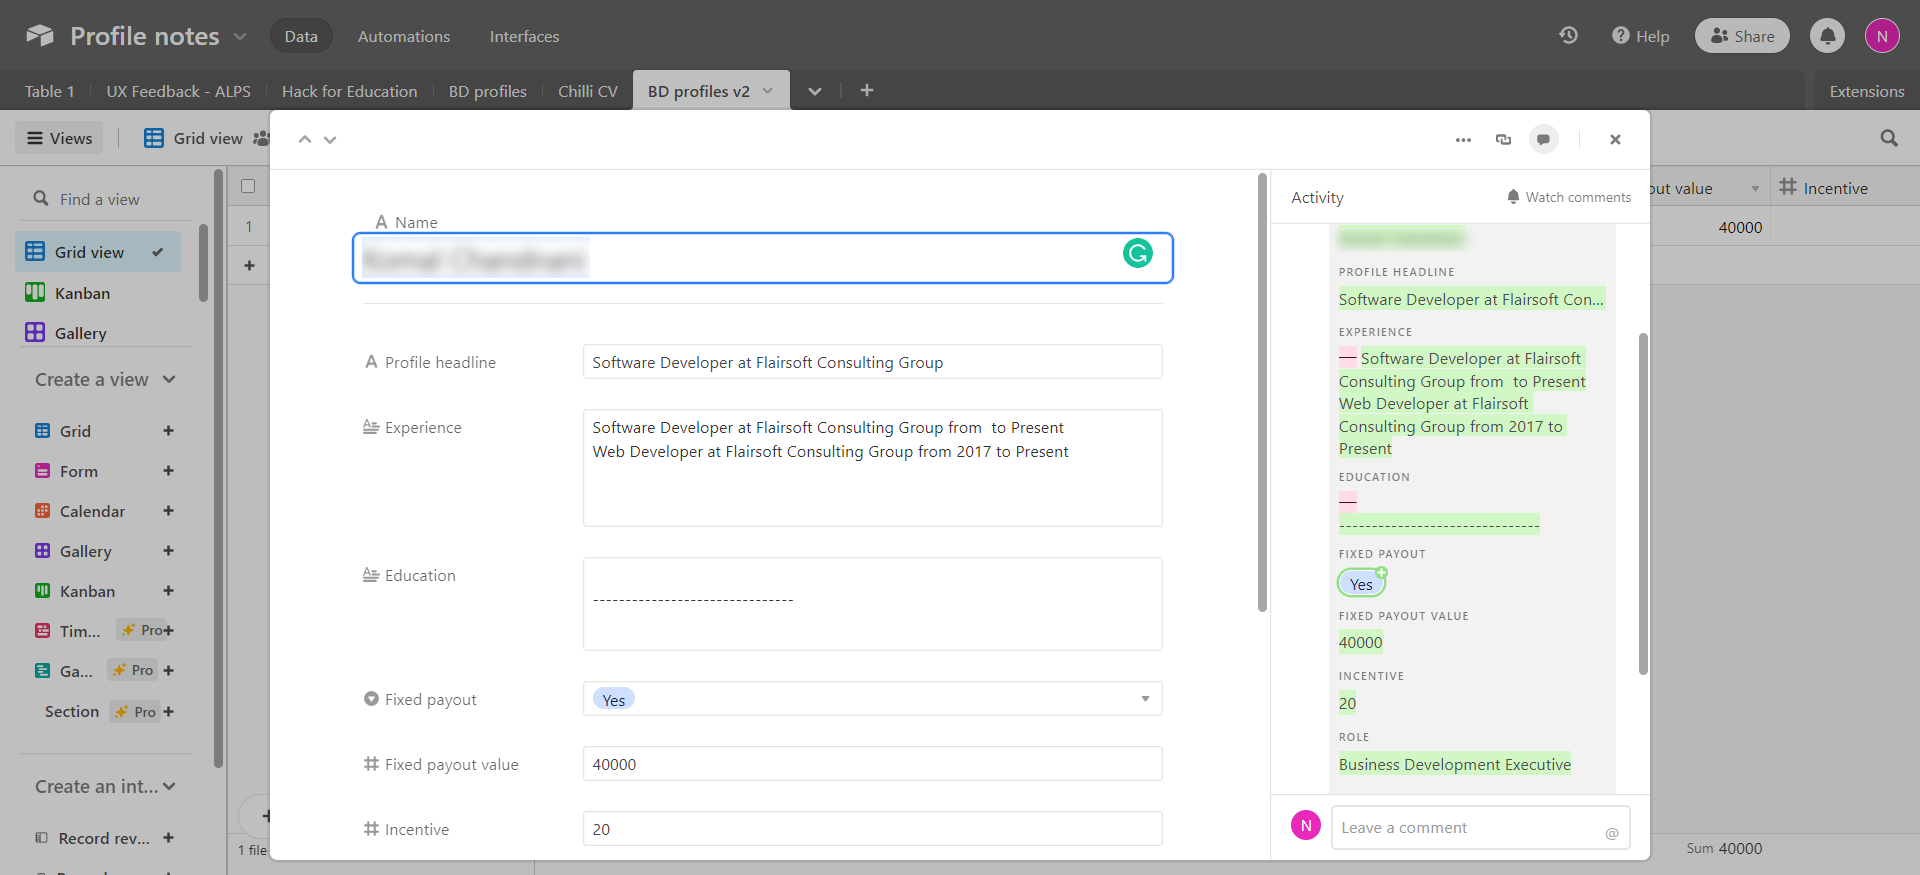
Task: Click the search magnifier in the grid toolbar
Action: 1889,138
